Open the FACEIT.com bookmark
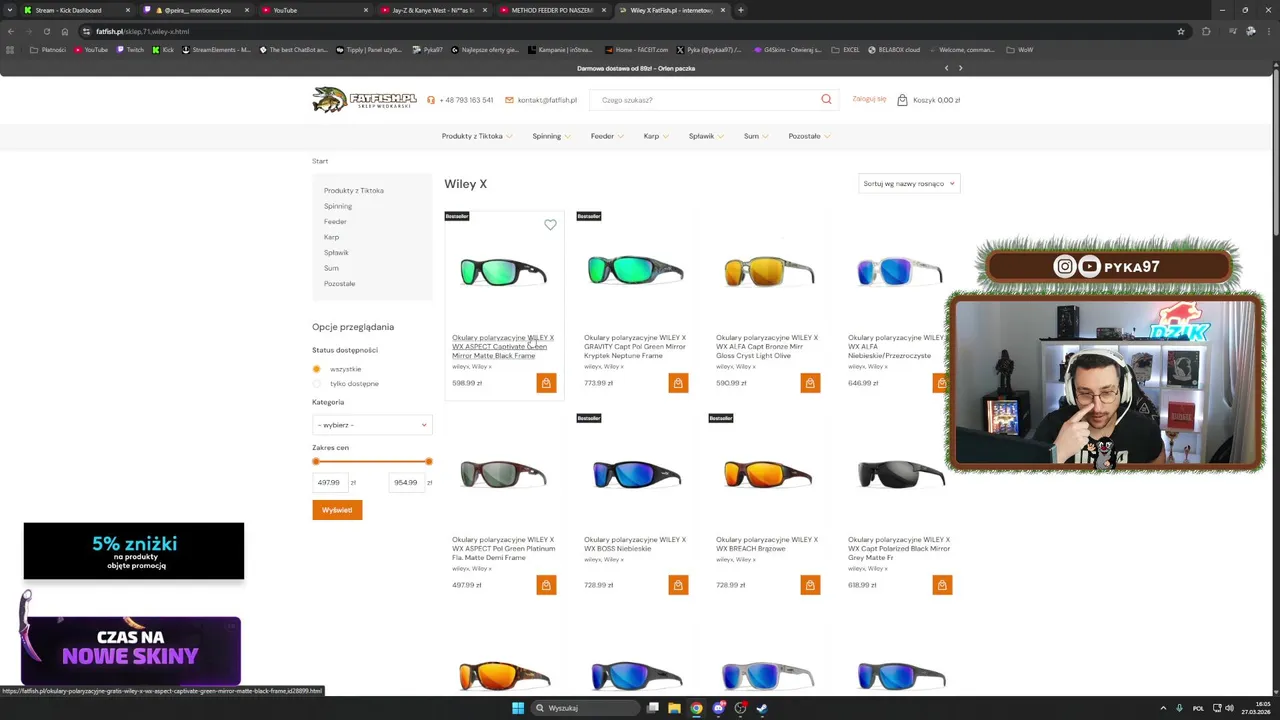The width and height of the screenshot is (1280, 720). point(636,49)
